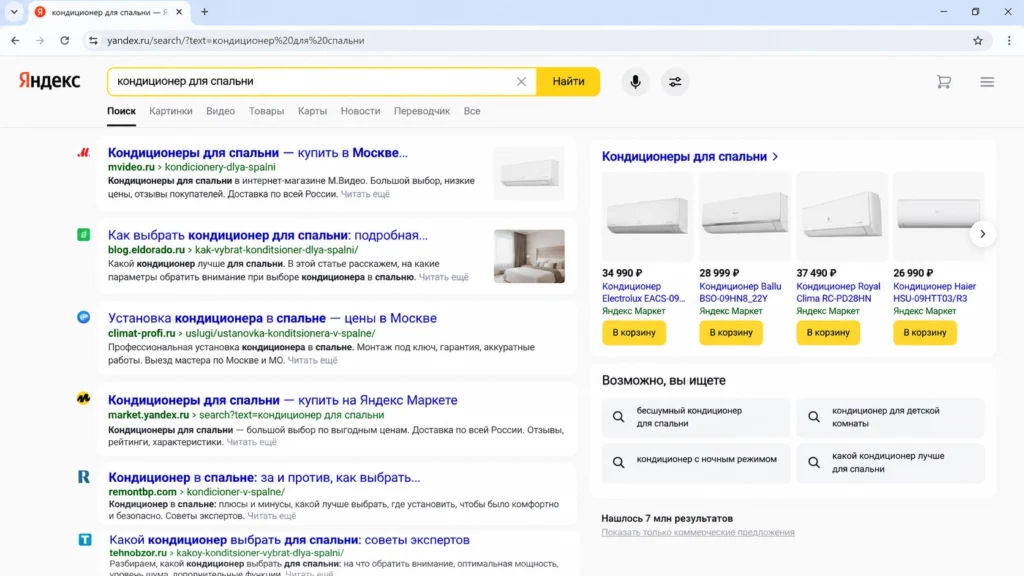Open Yandex Market кондиционеры result link
Screen dimensions: 1024x576
pos(283,400)
